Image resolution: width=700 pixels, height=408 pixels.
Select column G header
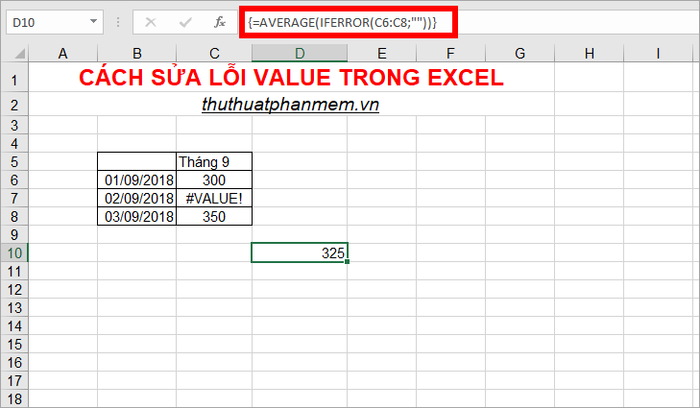pos(520,54)
